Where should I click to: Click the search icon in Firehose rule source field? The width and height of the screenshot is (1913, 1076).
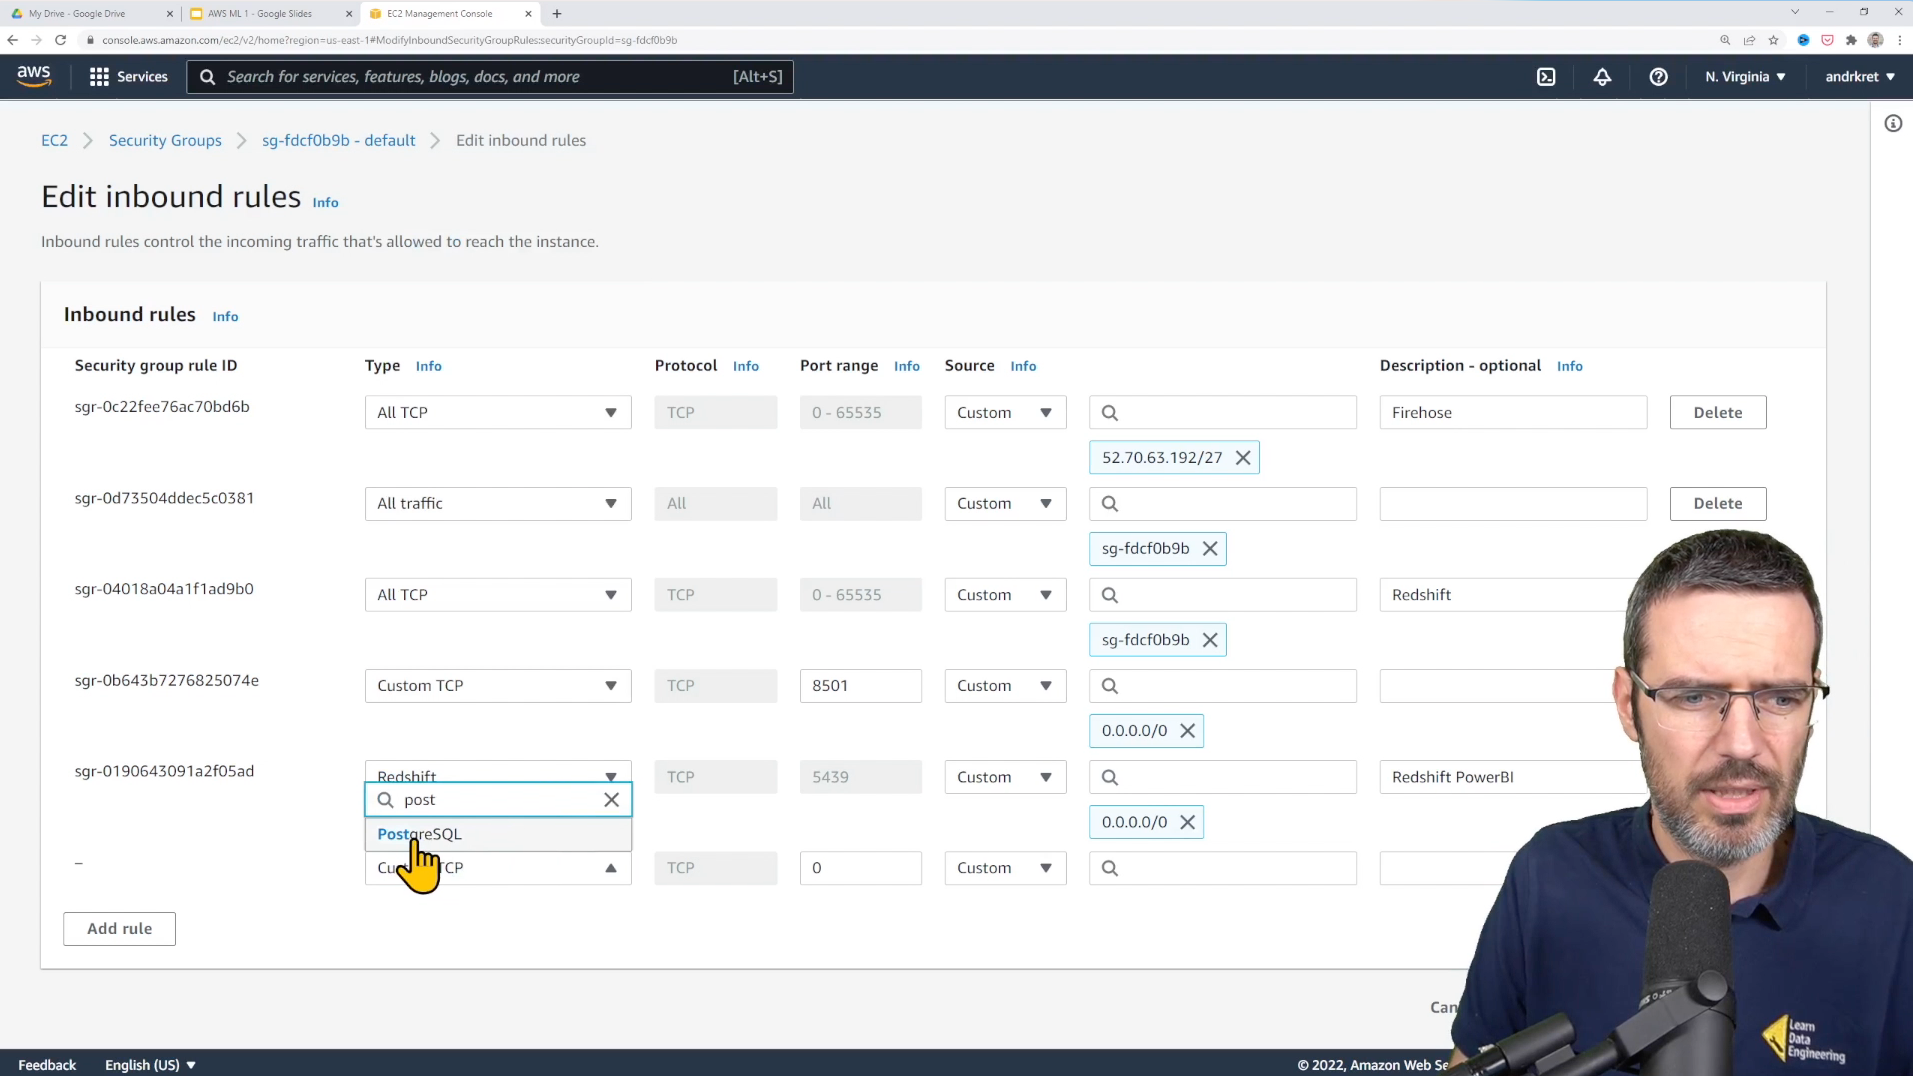tap(1110, 413)
